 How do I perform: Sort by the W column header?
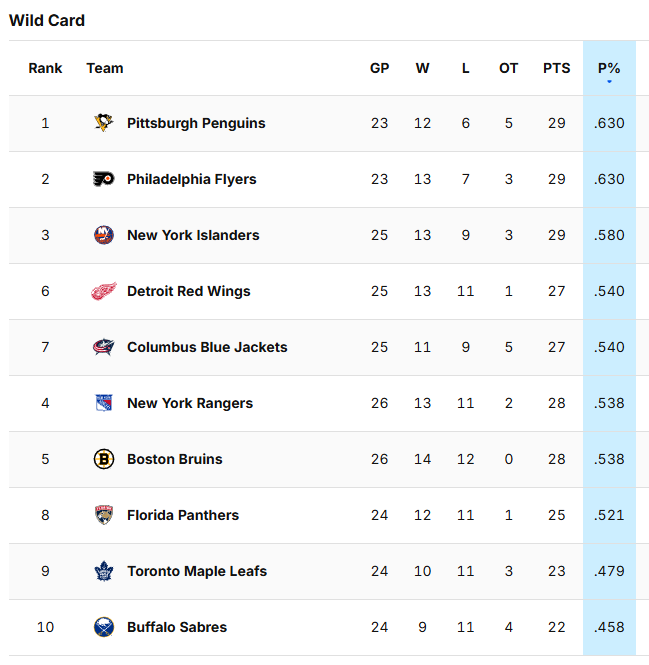click(x=423, y=68)
